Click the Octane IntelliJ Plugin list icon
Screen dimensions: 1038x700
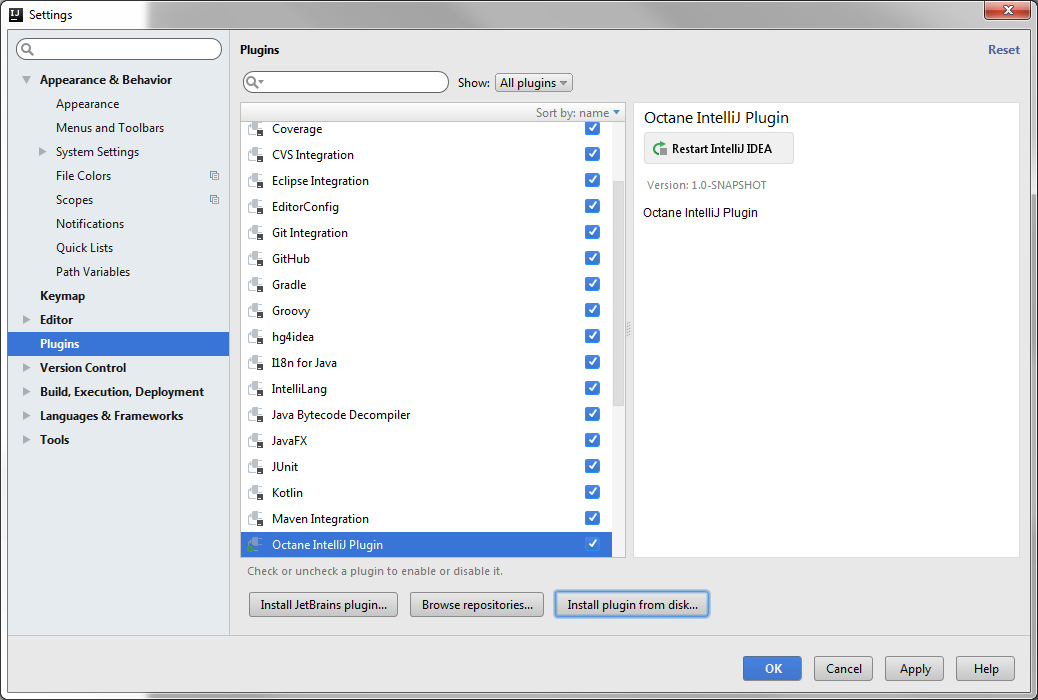click(x=255, y=545)
